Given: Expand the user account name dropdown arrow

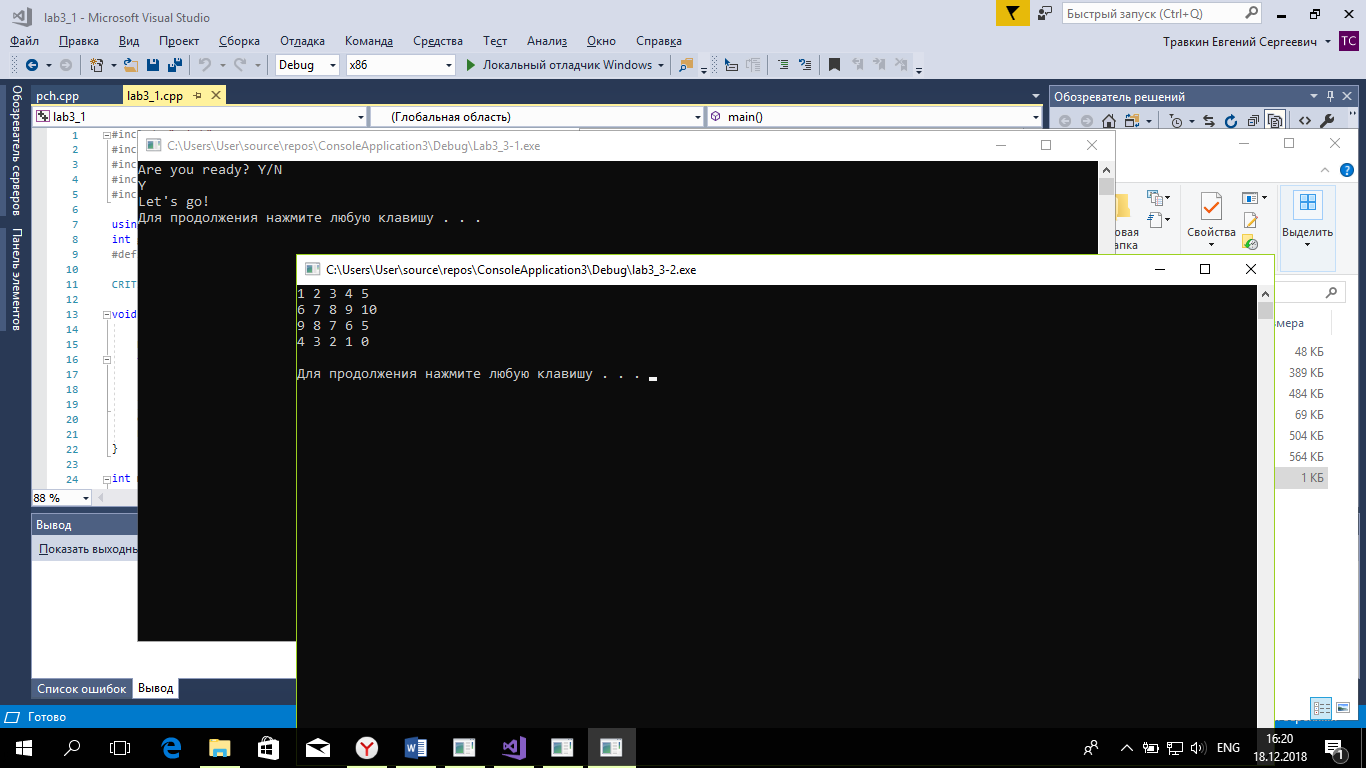Looking at the screenshot, I should tap(1327, 41).
